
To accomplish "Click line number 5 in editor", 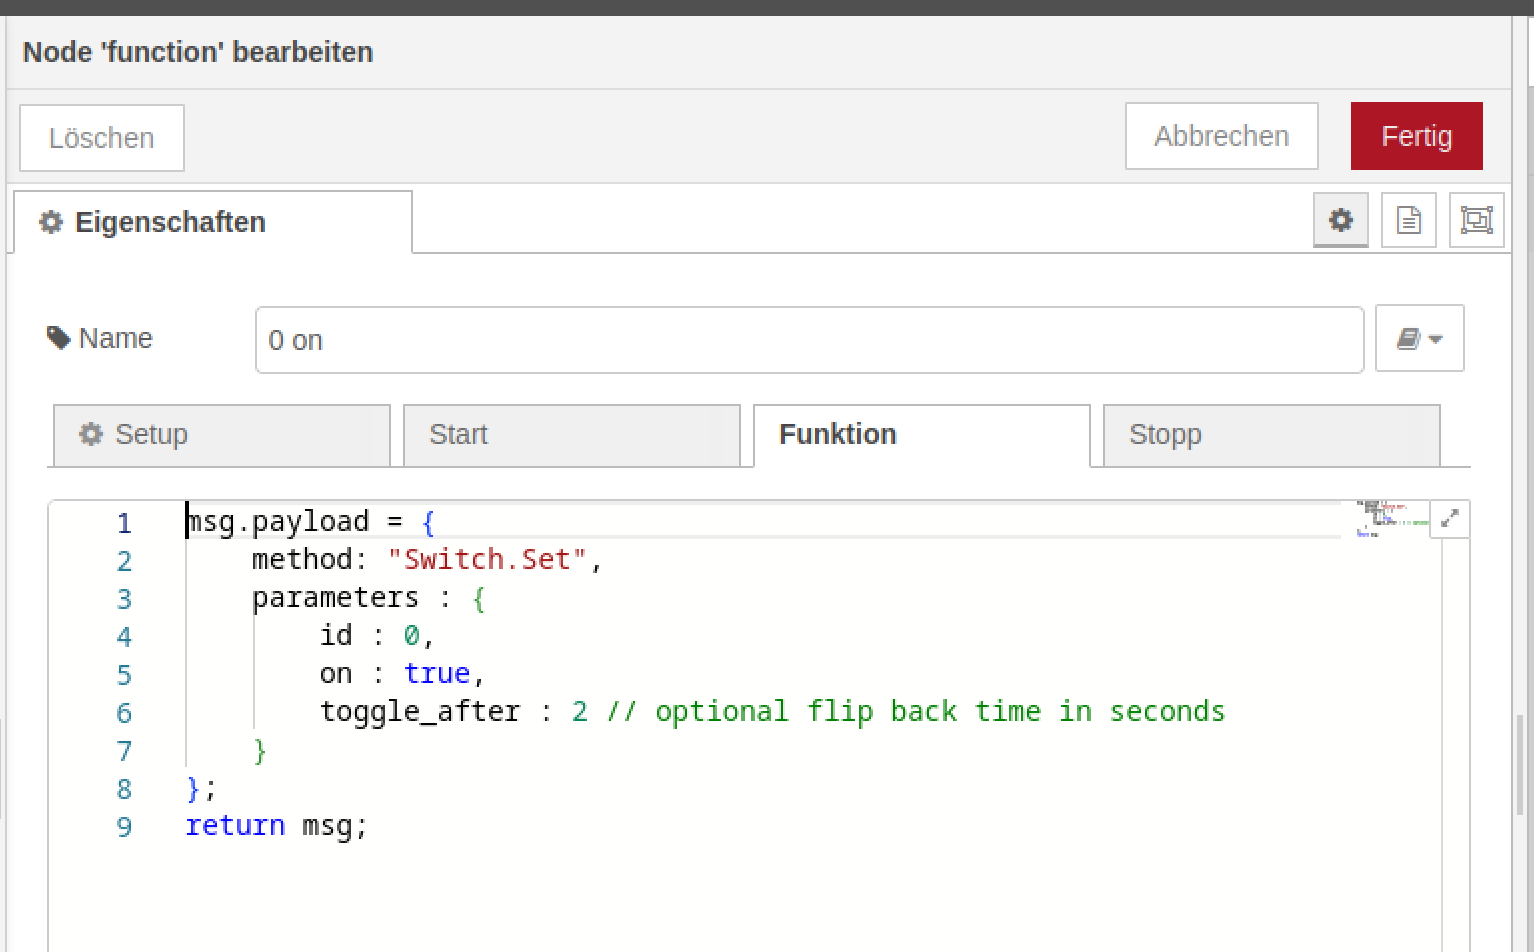I will pos(124,675).
